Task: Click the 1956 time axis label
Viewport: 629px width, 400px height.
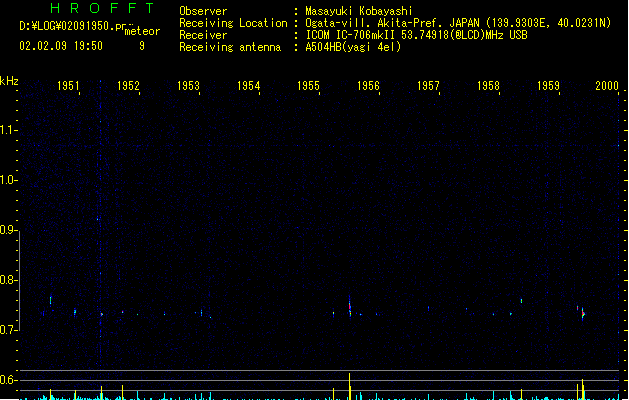Action: (368, 86)
